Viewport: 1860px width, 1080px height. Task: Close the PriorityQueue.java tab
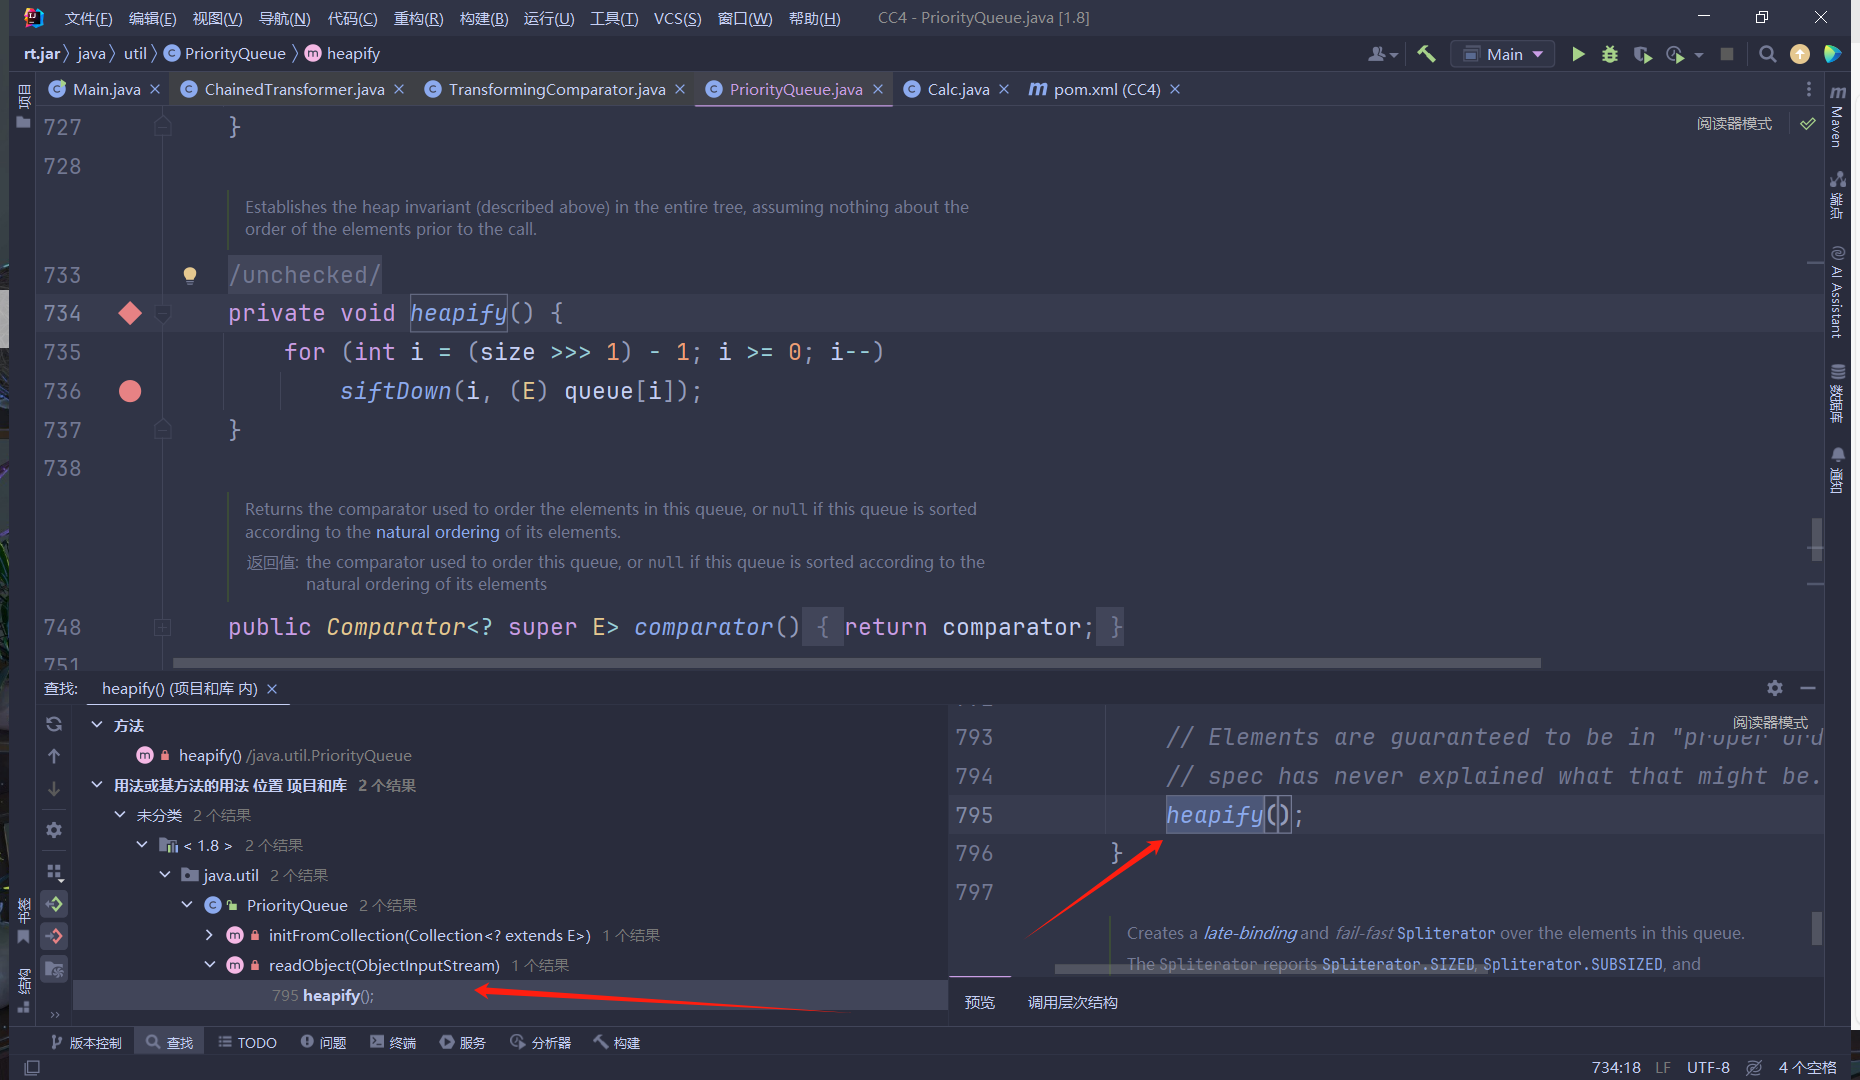tap(877, 89)
